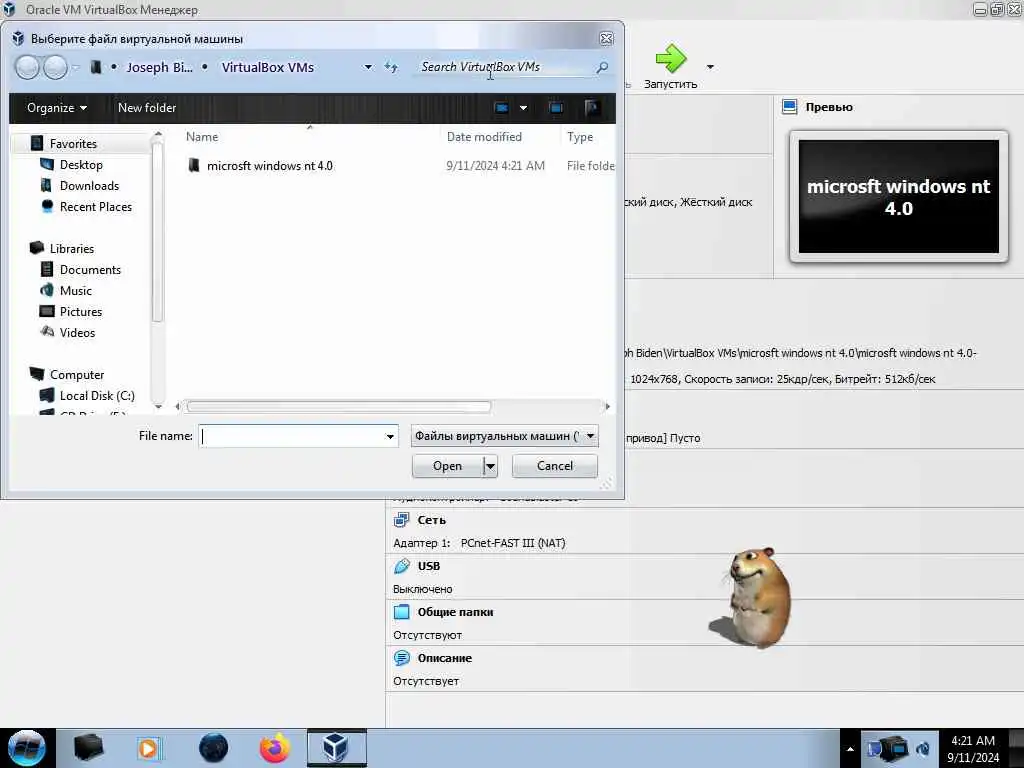Open the Documents library

pos(90,270)
